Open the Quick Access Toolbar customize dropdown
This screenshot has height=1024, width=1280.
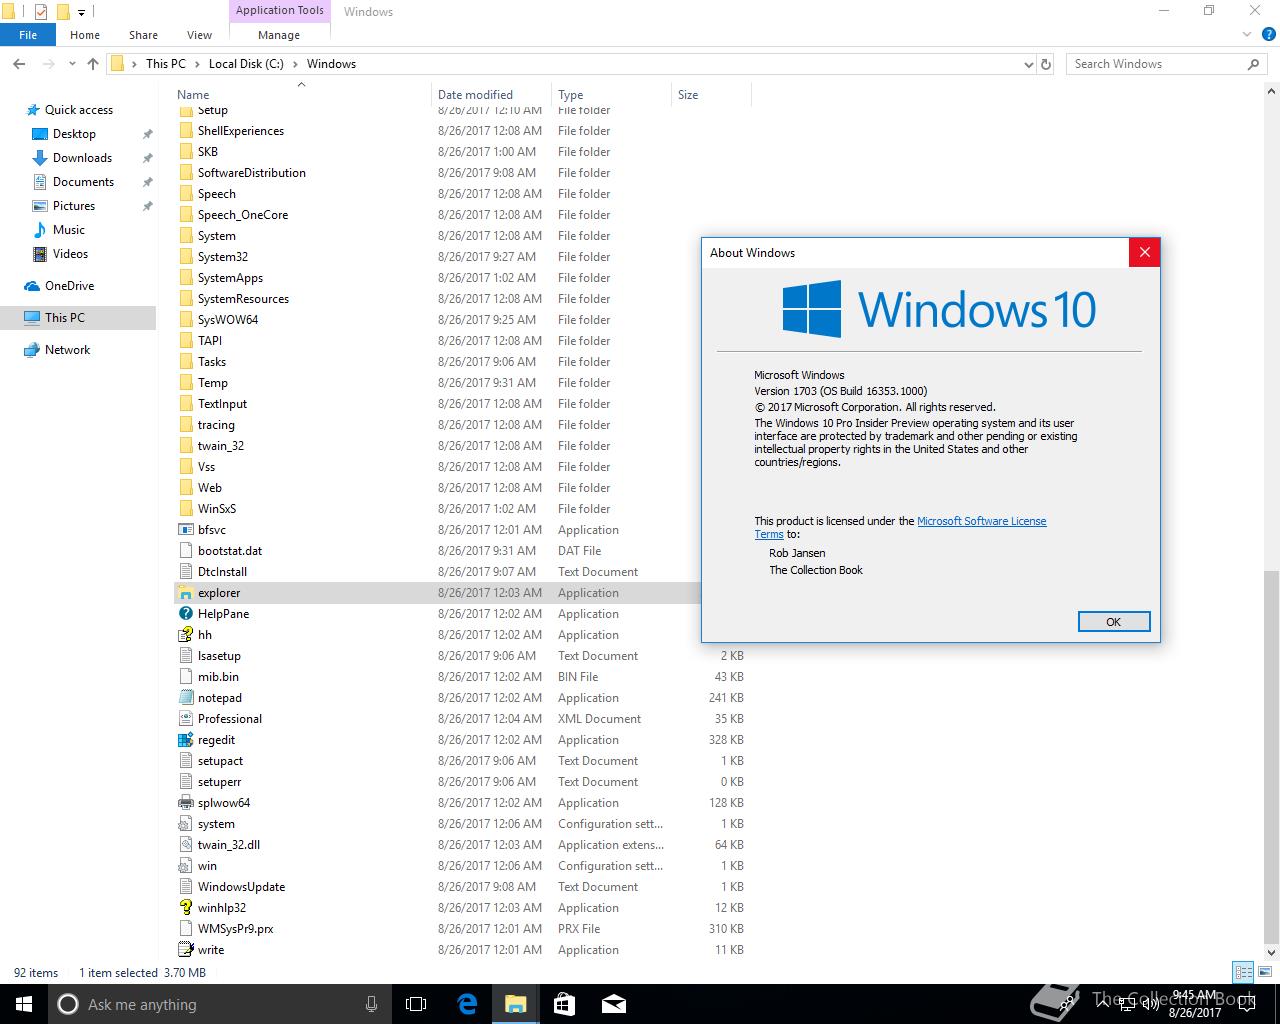(x=82, y=12)
